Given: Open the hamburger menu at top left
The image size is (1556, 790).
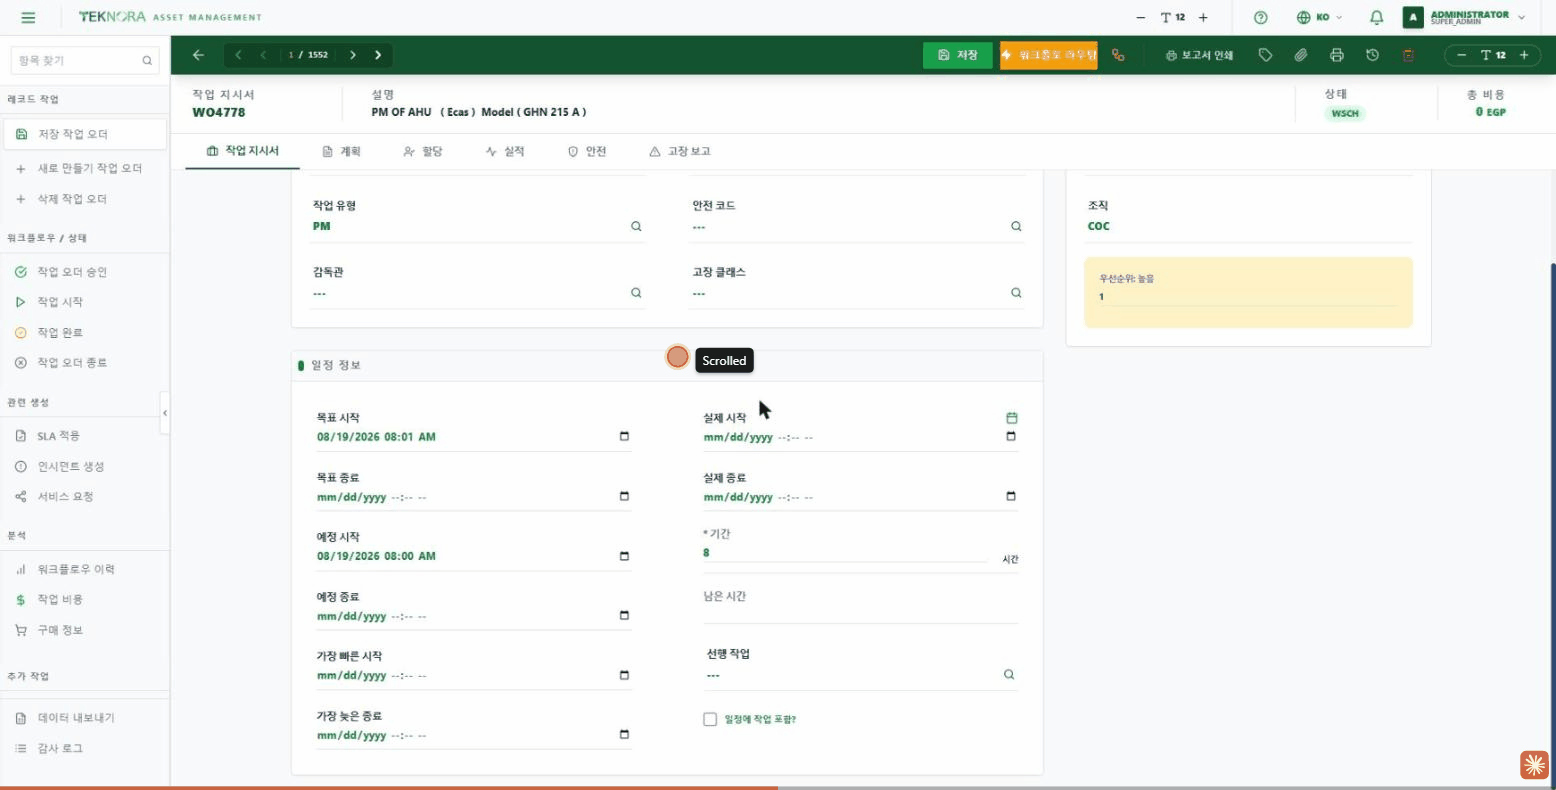Looking at the screenshot, I should [x=28, y=17].
